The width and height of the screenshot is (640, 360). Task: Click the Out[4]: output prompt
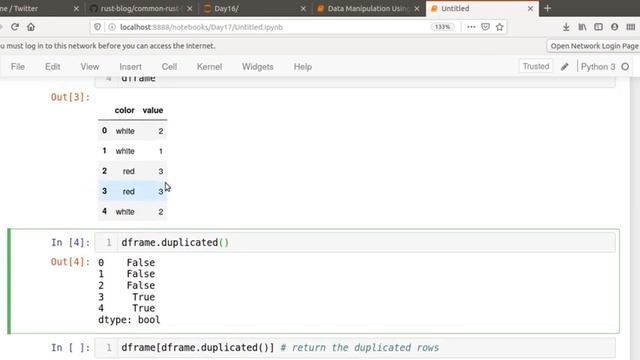70,262
